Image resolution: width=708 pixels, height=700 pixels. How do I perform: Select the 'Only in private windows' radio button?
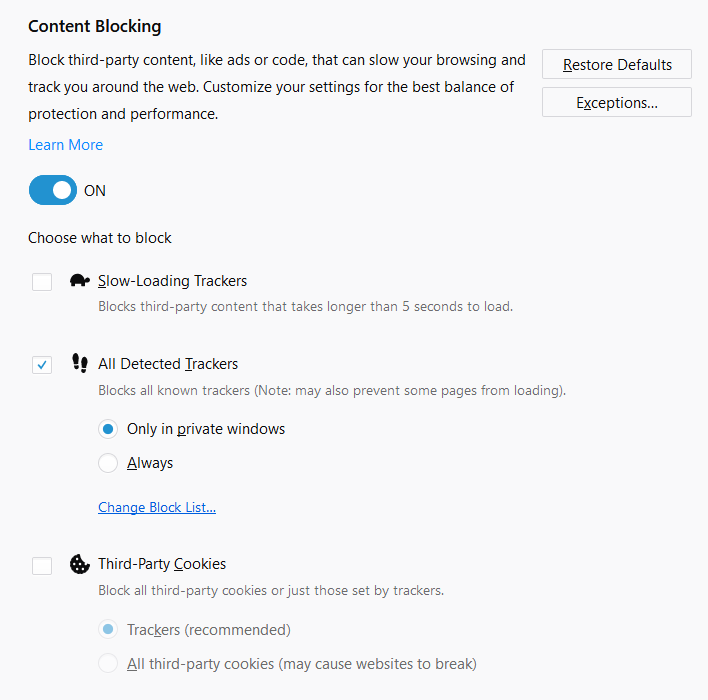tap(108, 429)
